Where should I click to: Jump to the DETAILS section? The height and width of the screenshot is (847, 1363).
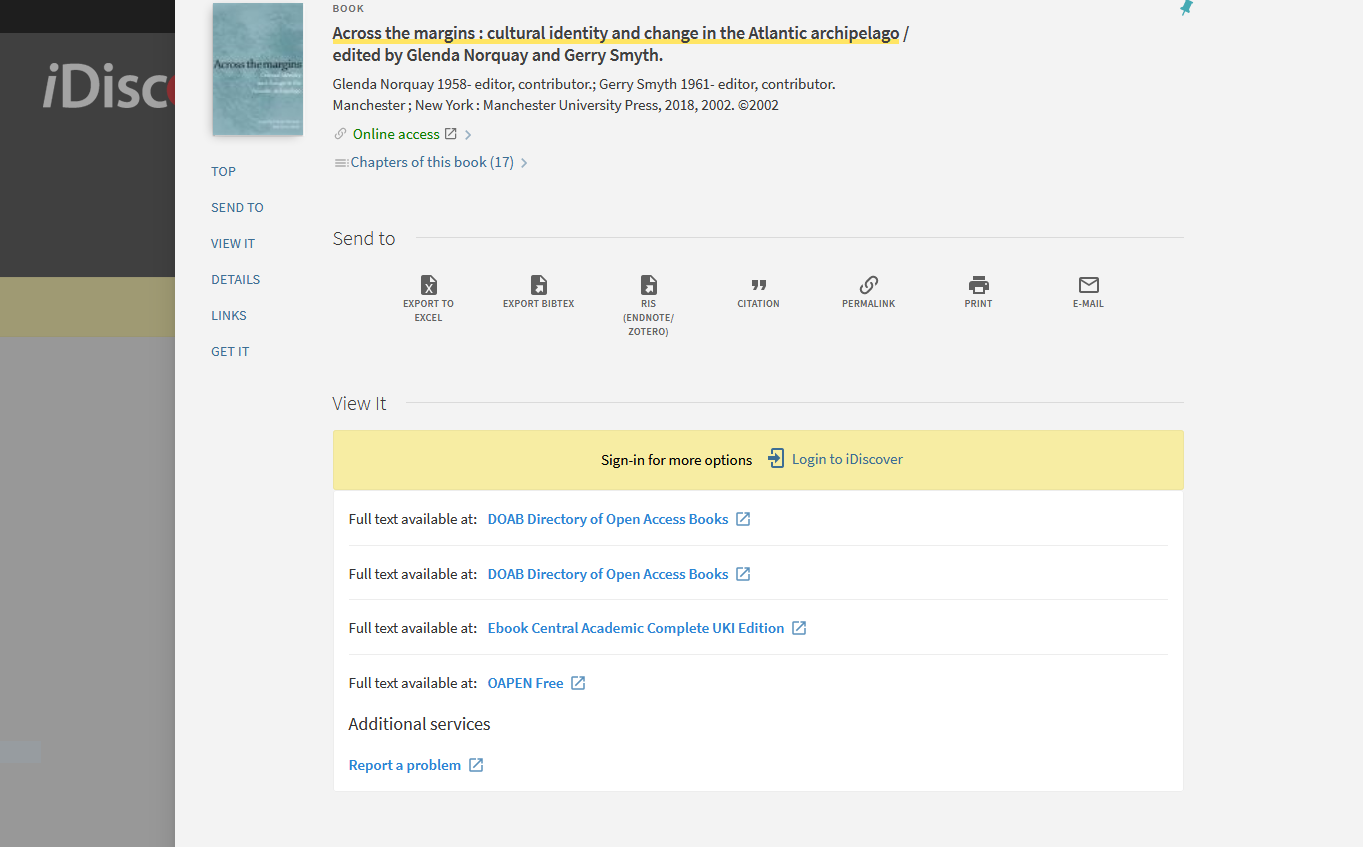coord(235,279)
